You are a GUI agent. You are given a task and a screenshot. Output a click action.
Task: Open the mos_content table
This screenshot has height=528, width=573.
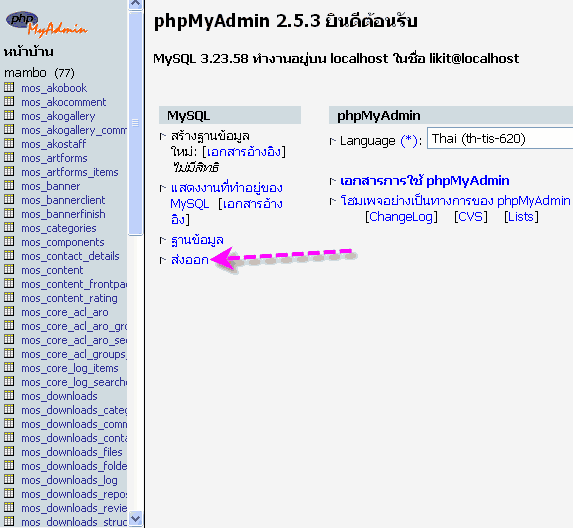point(52,270)
